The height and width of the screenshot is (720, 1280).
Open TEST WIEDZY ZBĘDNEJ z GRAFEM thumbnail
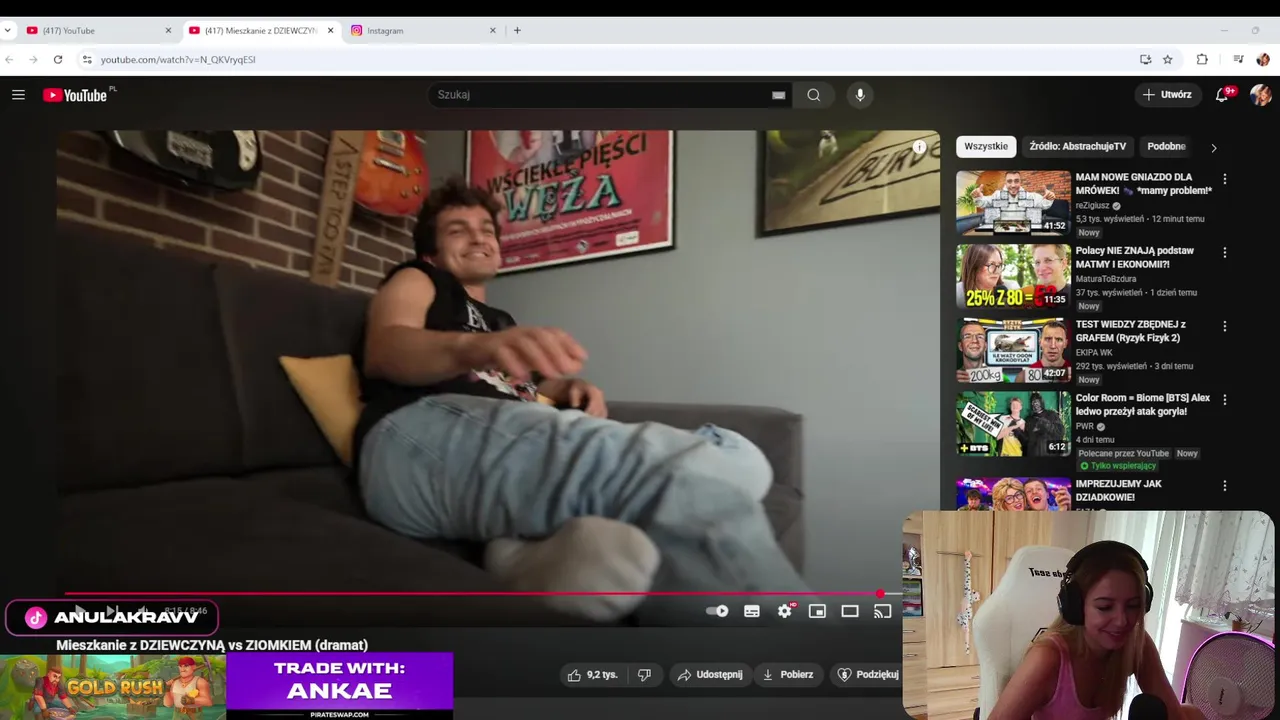[1013, 350]
